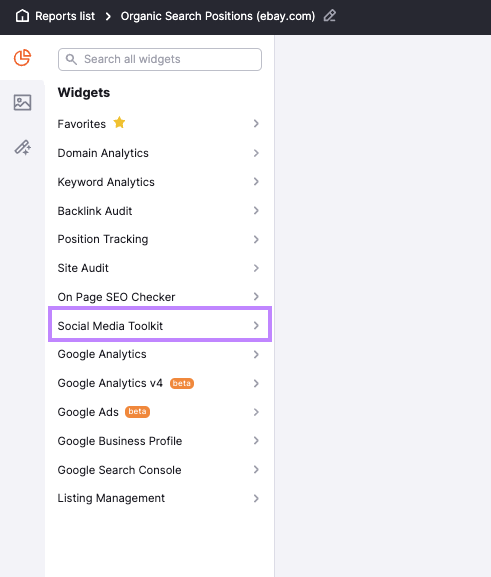Click the magnifier icon in search box
This screenshot has height=577, width=491.
[x=71, y=59]
